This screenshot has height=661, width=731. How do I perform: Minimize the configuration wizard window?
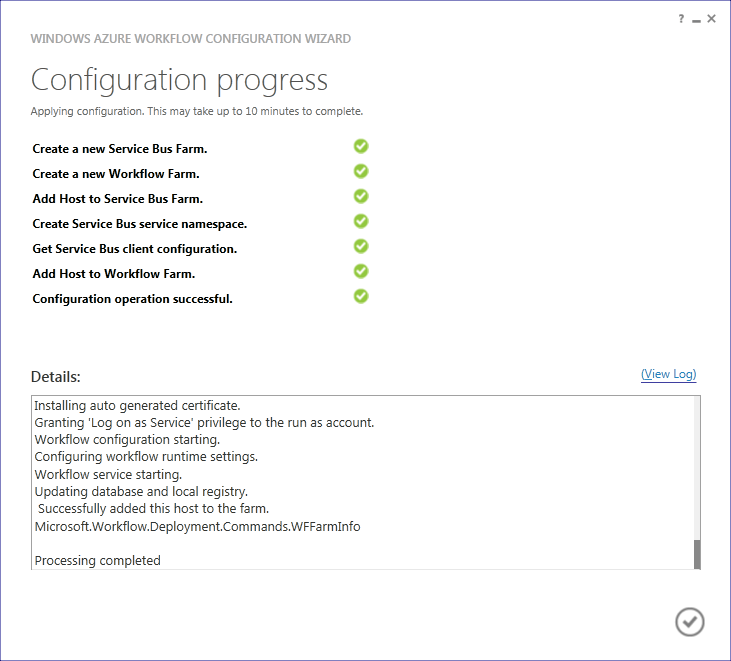point(697,20)
